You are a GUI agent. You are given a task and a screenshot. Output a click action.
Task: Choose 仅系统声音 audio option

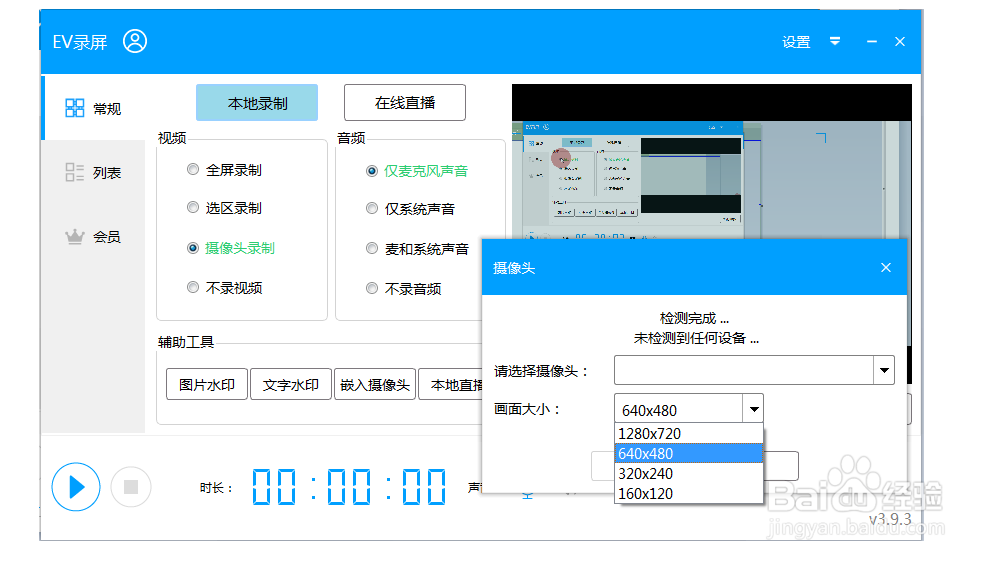pos(411,209)
